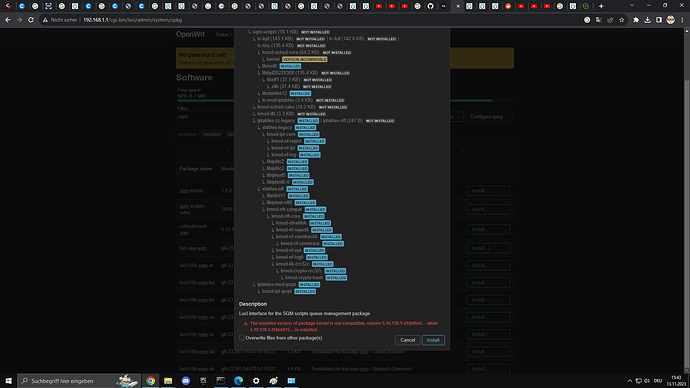Open Chrome downloads icon in toolbar
The height and width of the screenshot is (388, 690).
coord(647,20)
